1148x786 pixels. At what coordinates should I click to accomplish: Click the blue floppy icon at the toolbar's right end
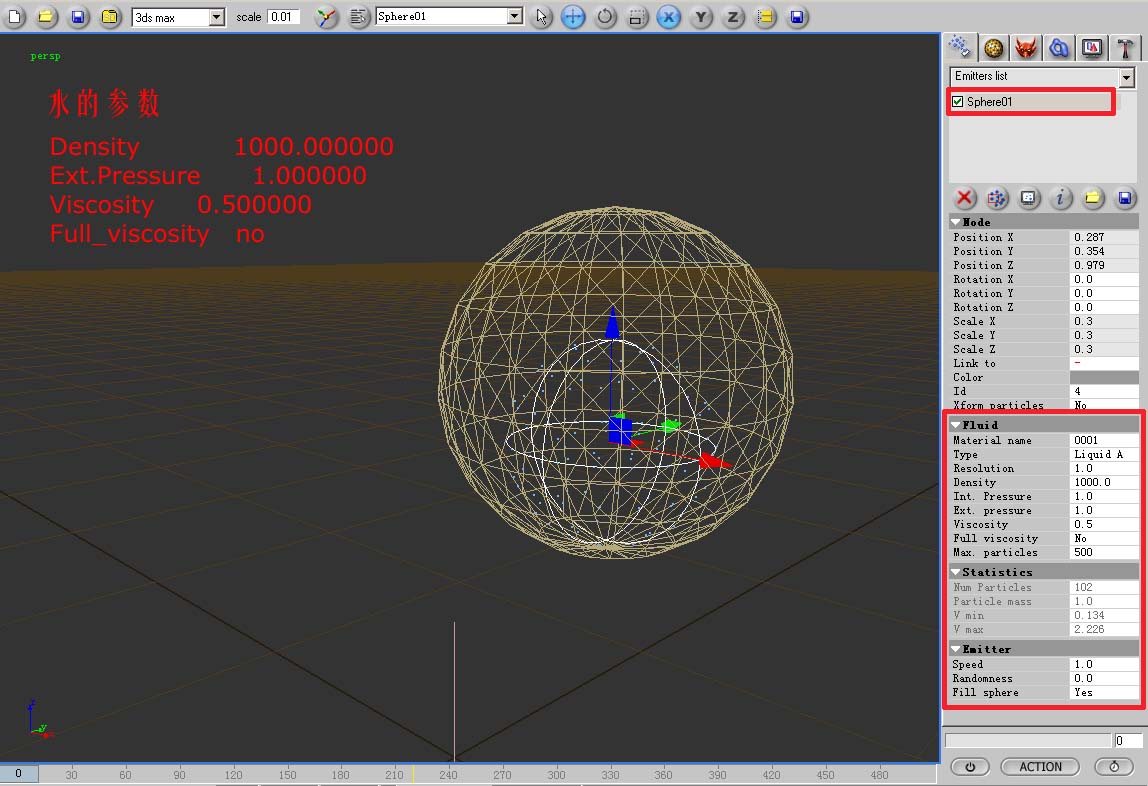coord(797,16)
